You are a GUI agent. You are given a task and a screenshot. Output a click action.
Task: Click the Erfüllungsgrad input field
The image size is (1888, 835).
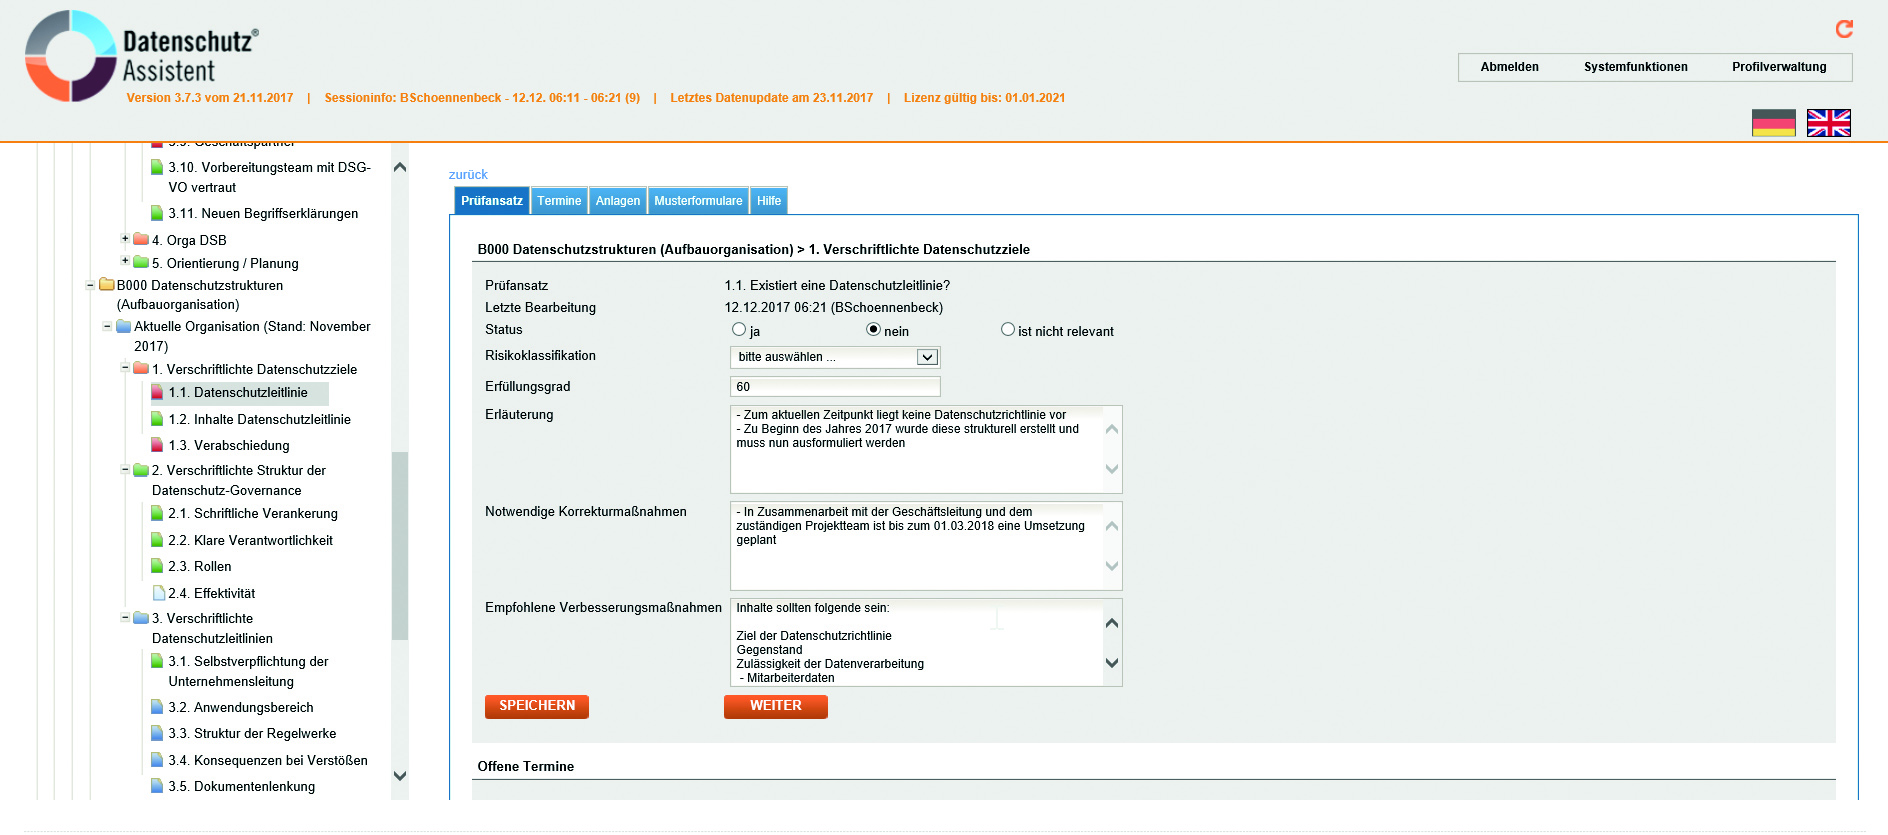tap(834, 387)
